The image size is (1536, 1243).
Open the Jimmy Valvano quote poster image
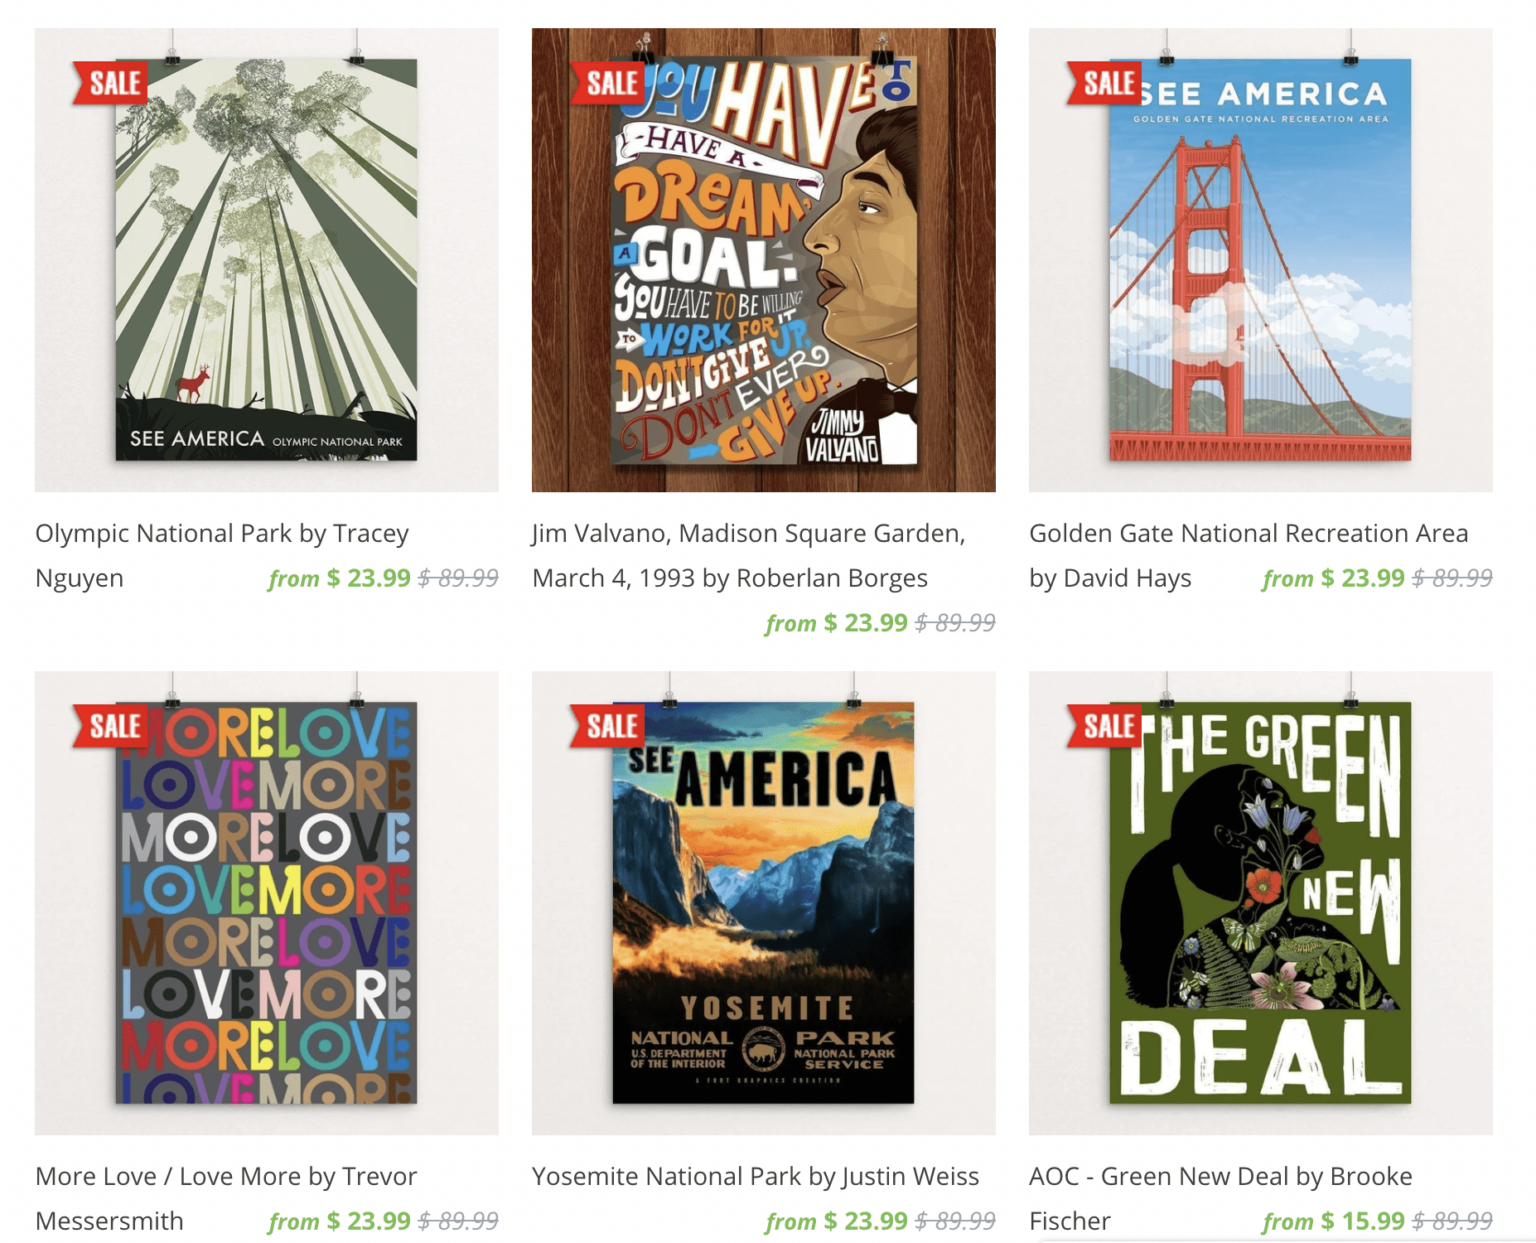(763, 260)
